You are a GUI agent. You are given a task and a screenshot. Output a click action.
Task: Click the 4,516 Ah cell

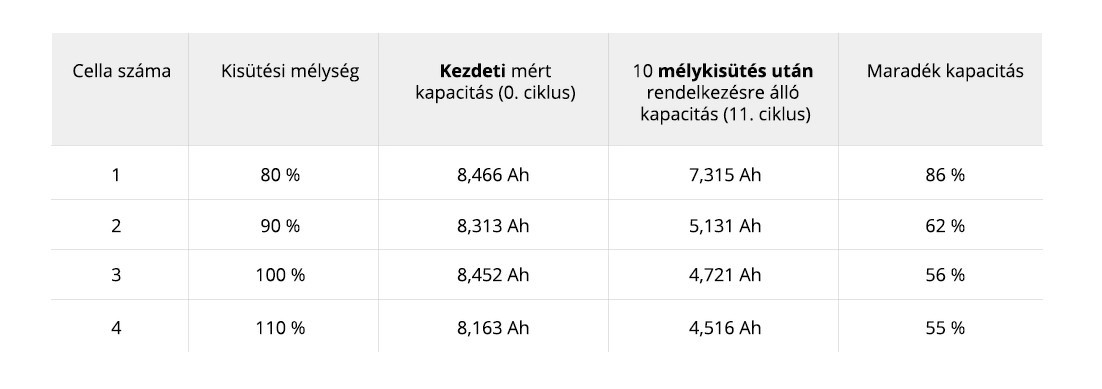(725, 328)
